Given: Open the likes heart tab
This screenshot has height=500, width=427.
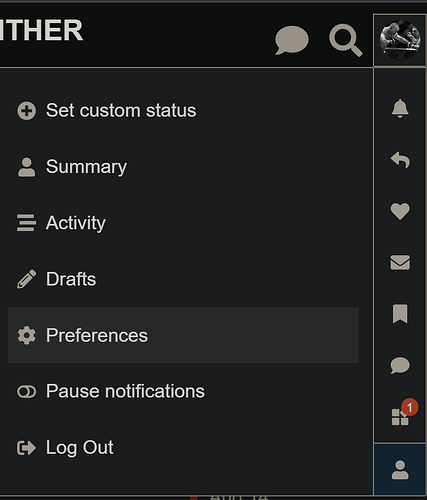Looking at the screenshot, I should (400, 211).
